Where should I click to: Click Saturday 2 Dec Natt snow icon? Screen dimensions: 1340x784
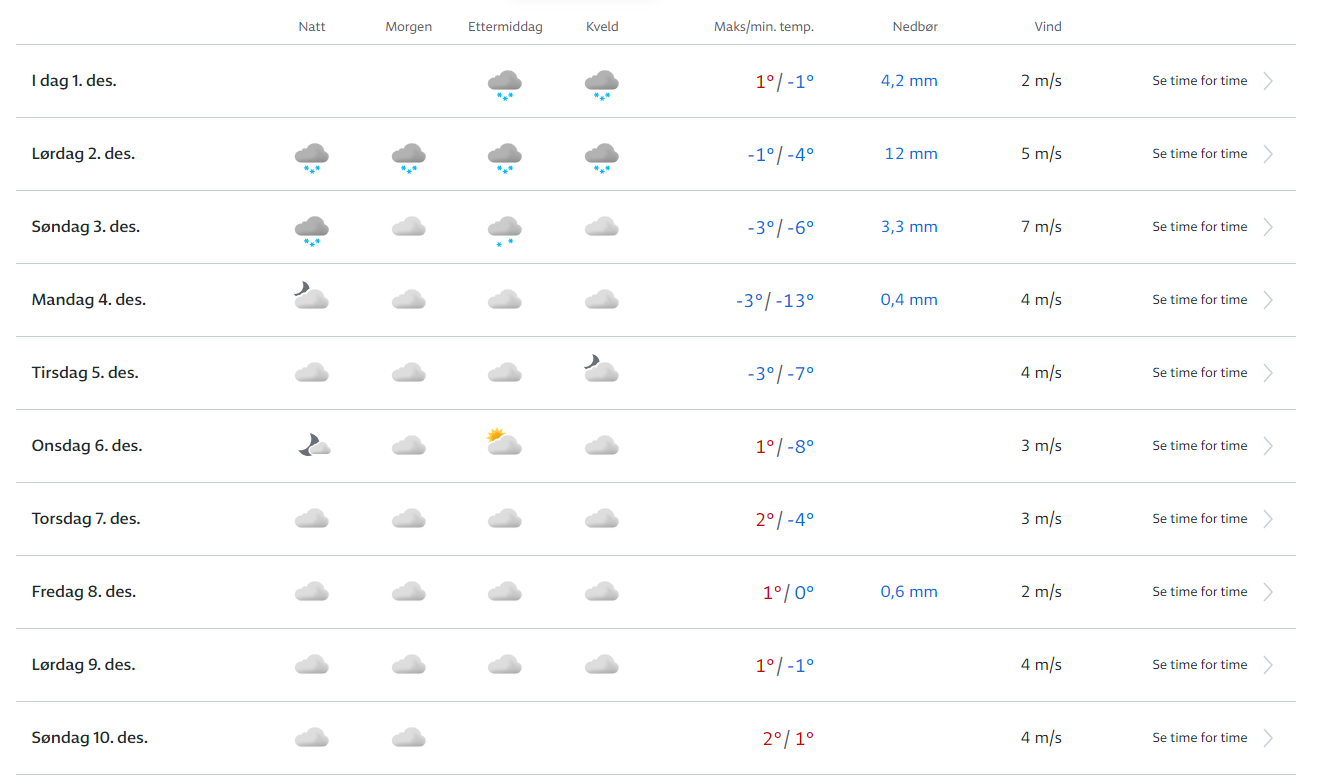pos(312,156)
